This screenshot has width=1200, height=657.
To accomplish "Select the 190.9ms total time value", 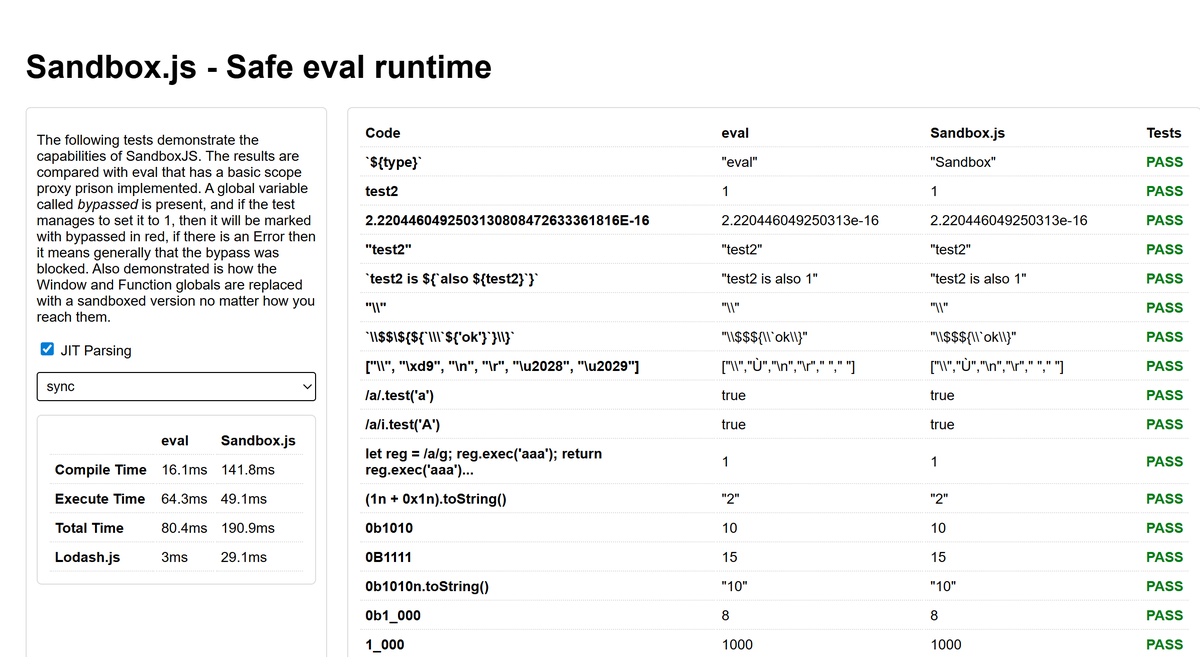I will coord(248,527).
